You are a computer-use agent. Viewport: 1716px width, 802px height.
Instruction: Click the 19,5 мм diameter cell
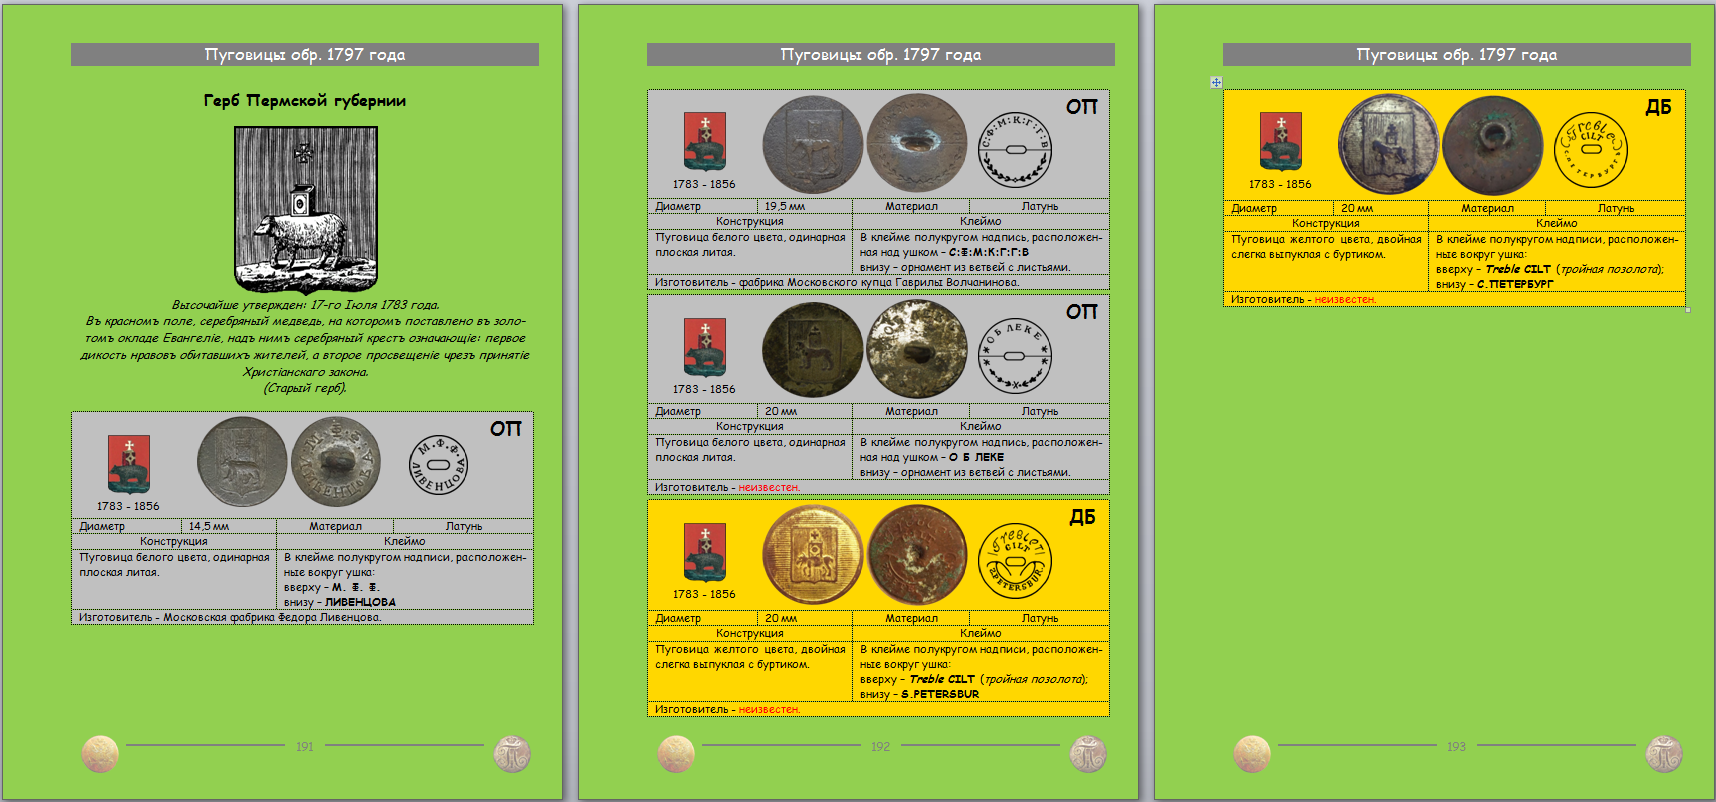(785, 206)
